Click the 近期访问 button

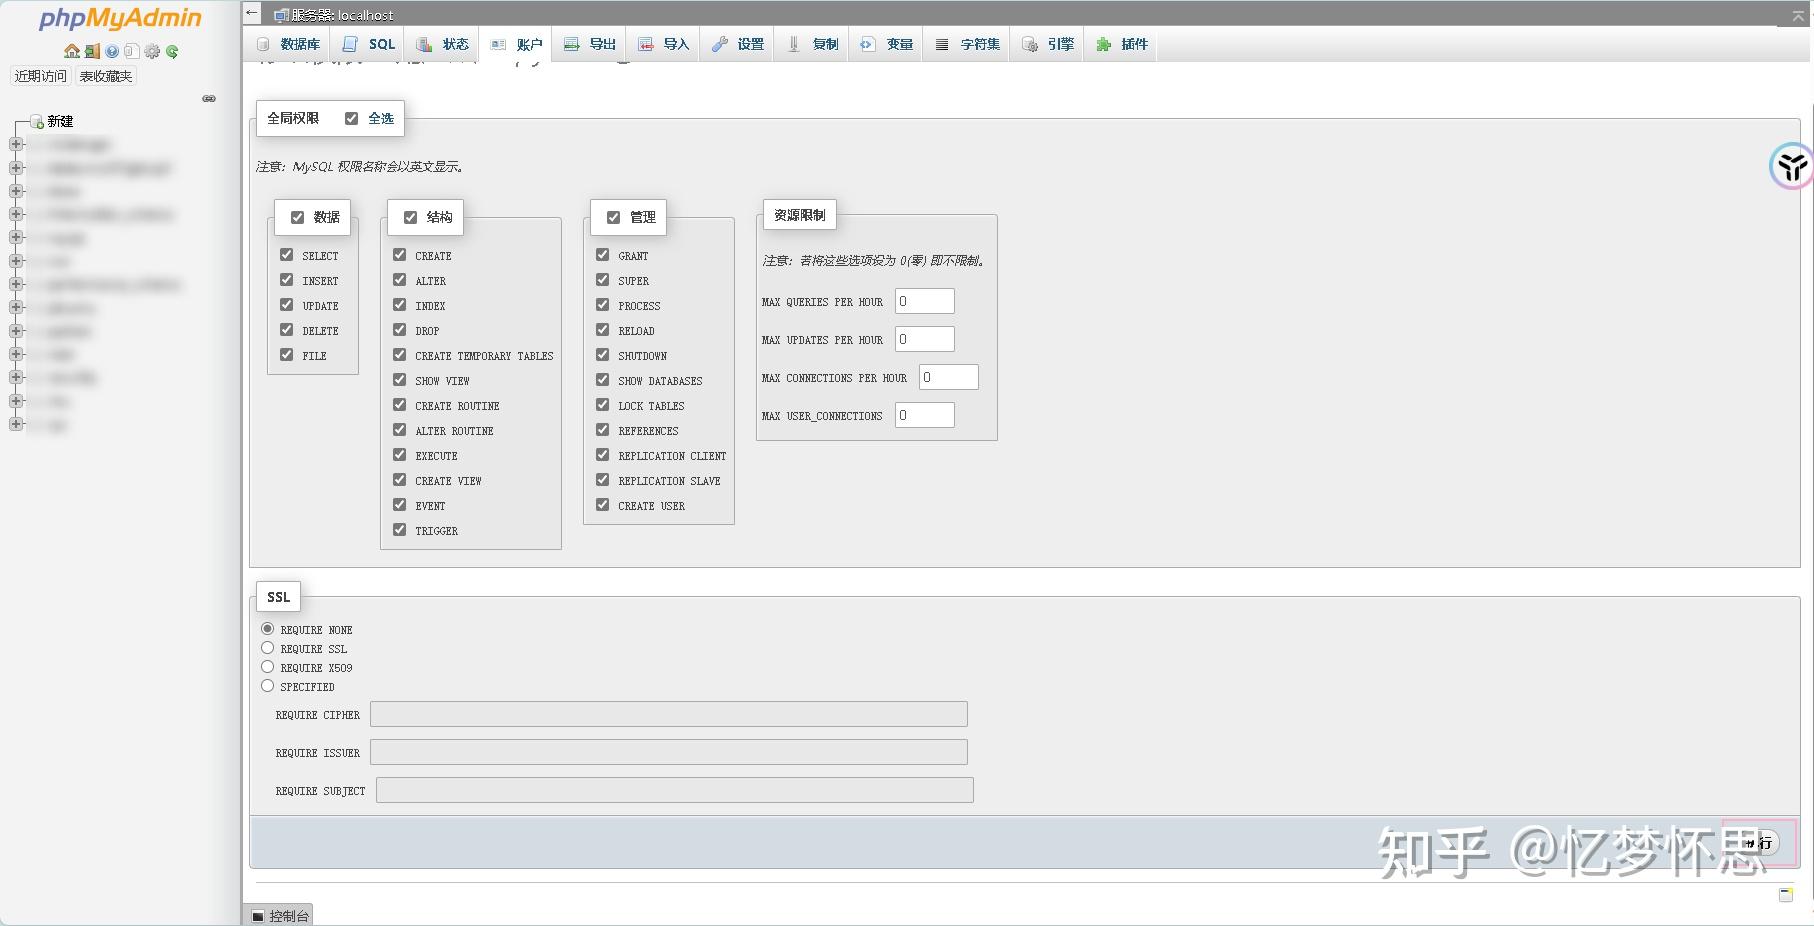coord(41,76)
